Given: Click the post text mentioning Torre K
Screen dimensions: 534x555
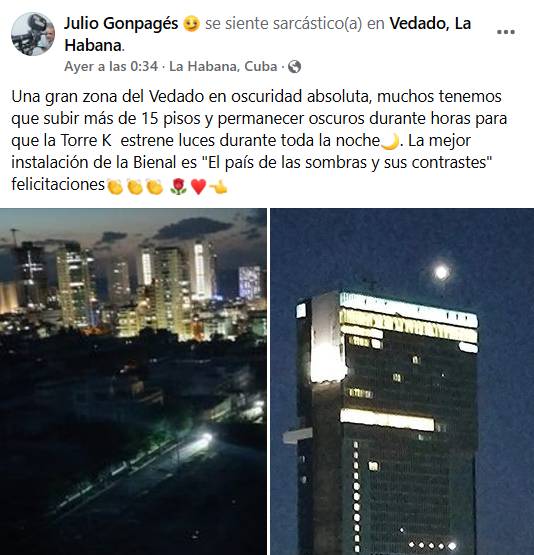Looking at the screenshot, I should (x=259, y=140).
